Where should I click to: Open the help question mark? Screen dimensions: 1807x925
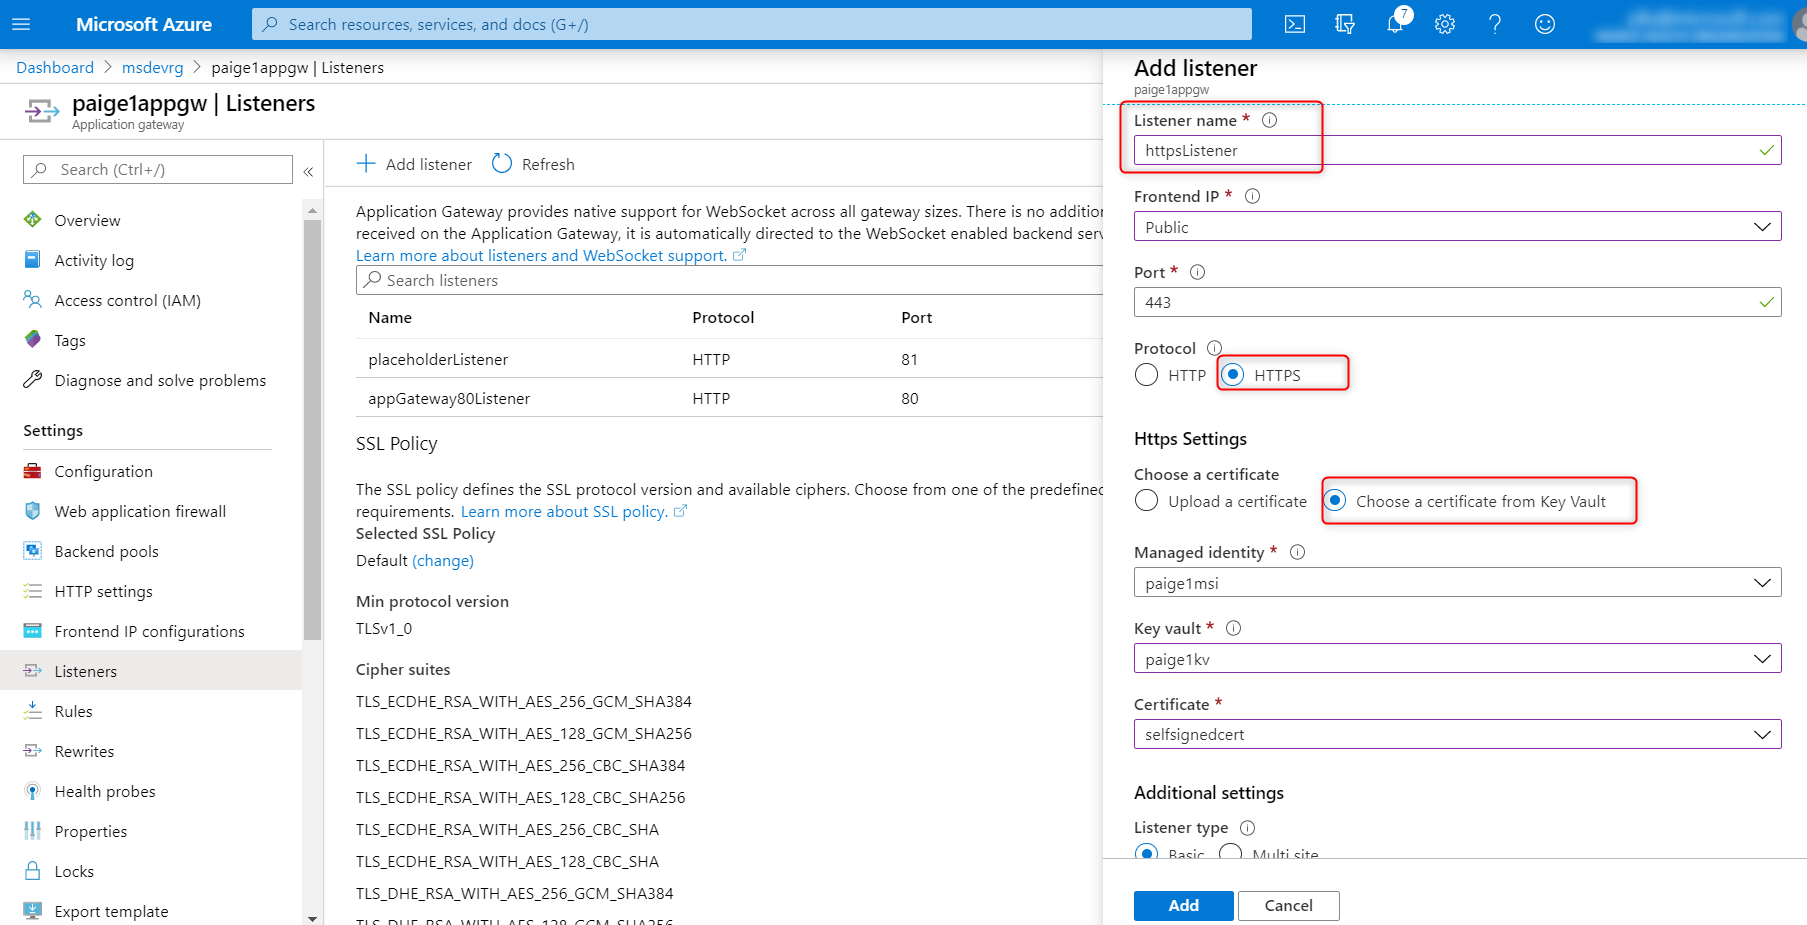[1495, 24]
